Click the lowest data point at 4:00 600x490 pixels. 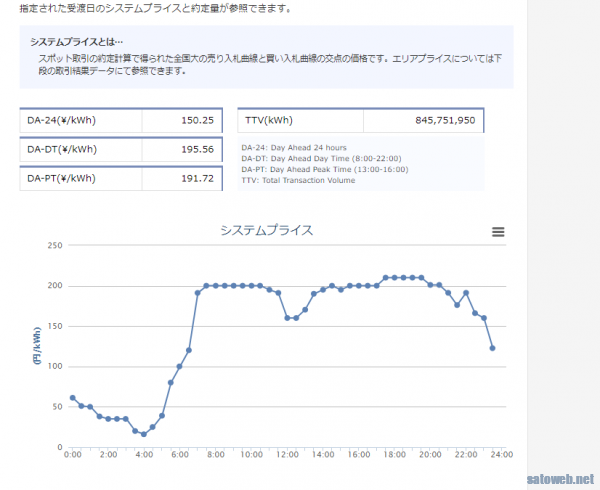[x=144, y=434]
